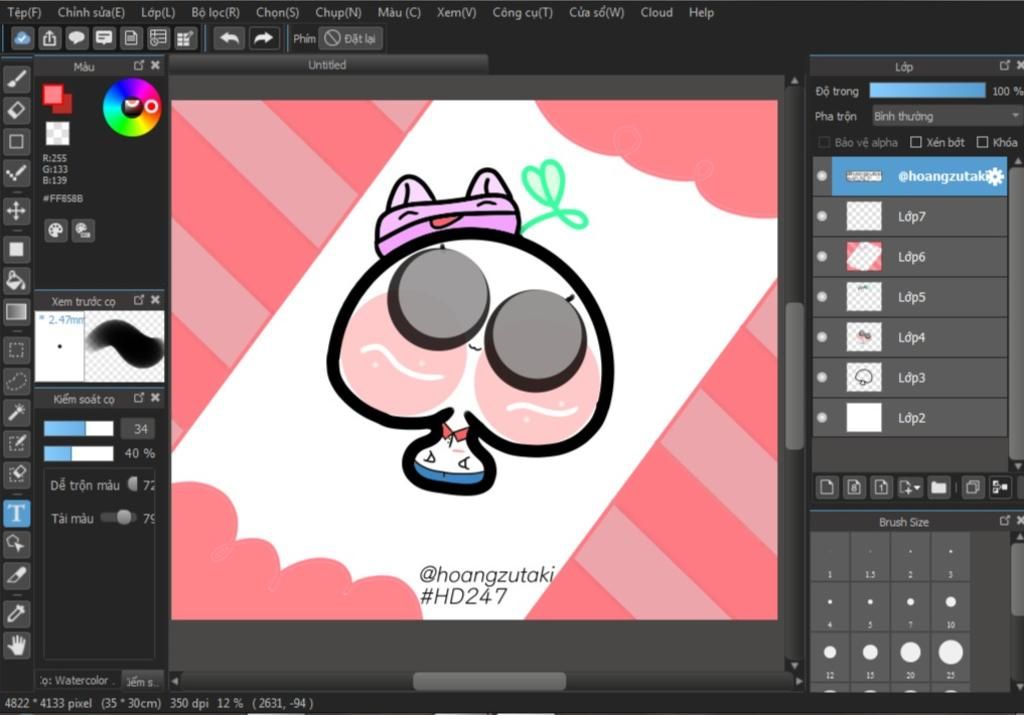The height and width of the screenshot is (715, 1024).
Task: Select the Magic Wand tool
Action: [x=16, y=412]
